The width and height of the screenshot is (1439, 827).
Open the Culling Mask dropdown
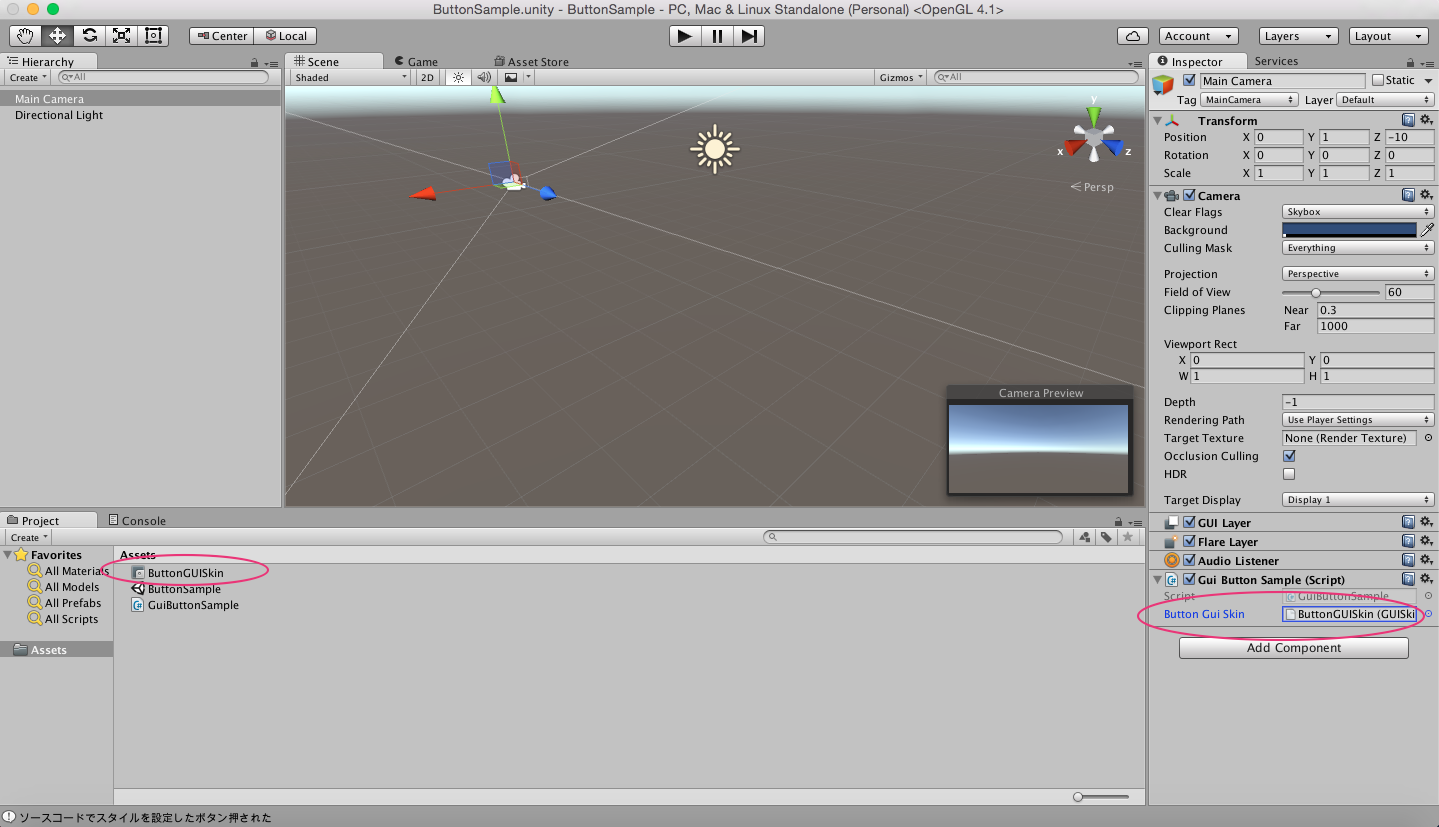[1357, 247]
